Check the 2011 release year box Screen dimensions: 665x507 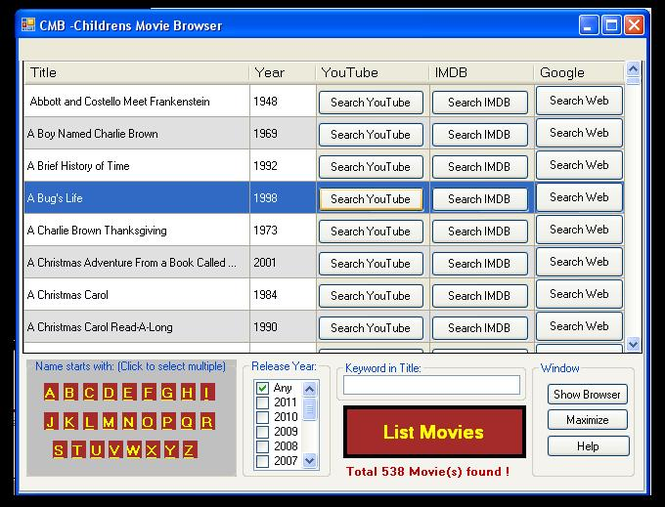263,402
